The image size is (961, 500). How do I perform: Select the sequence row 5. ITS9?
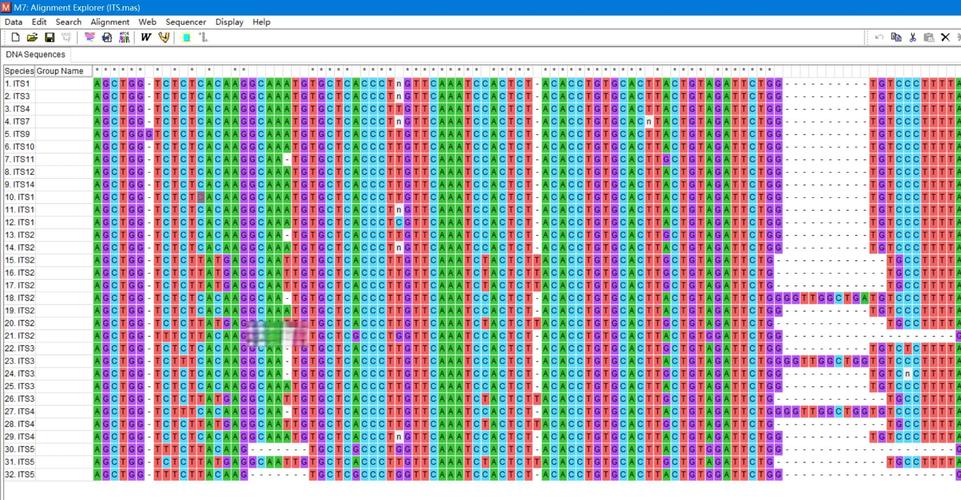pos(18,134)
